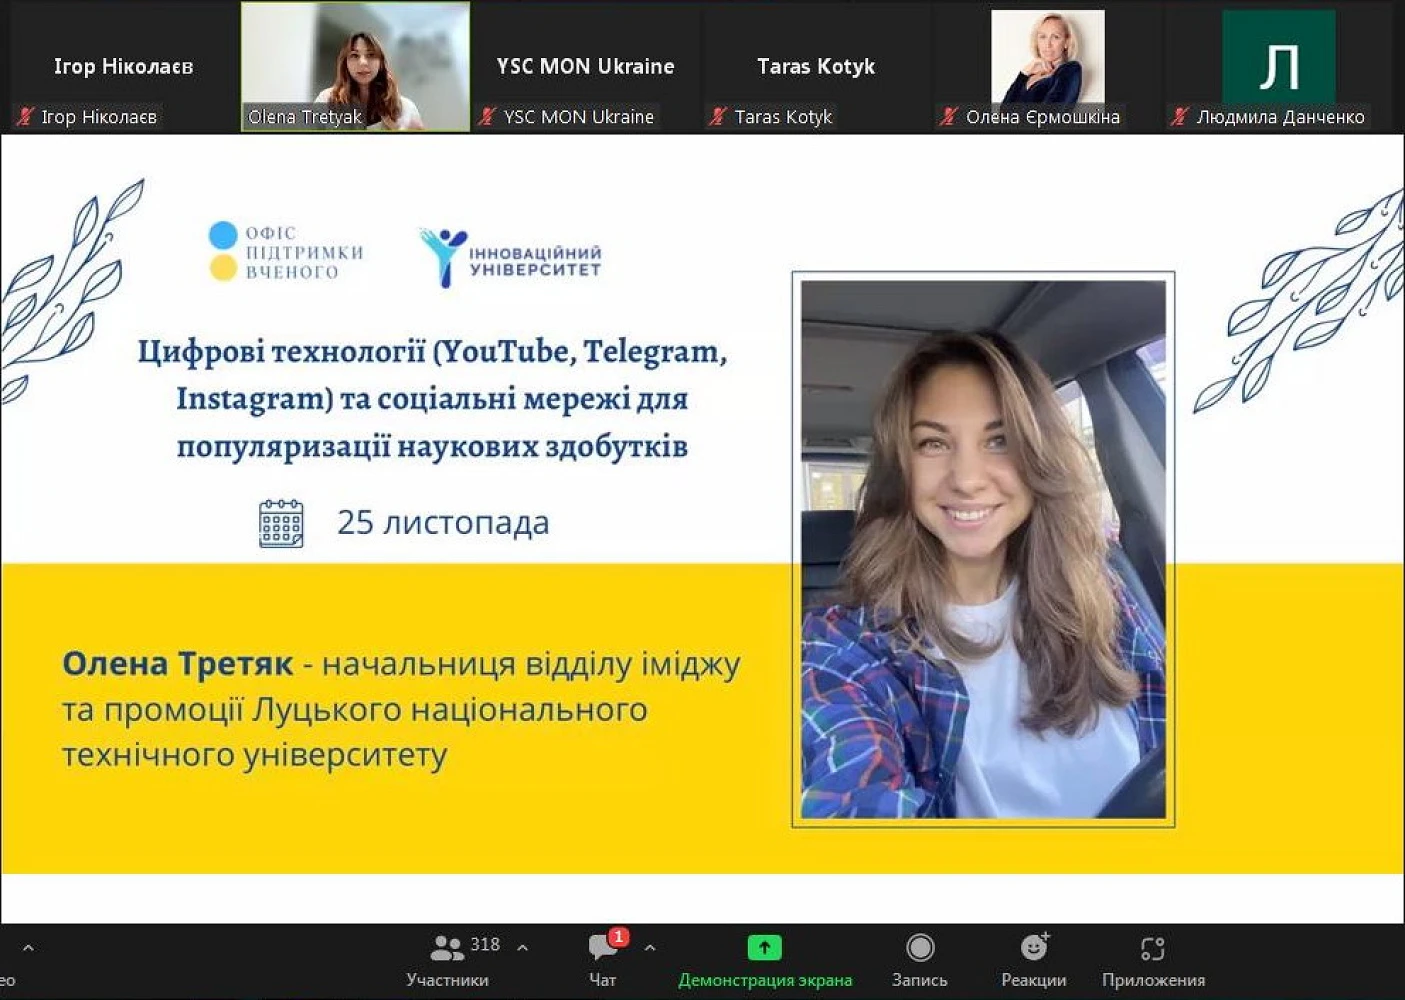Open the Приложения apps icon
The image size is (1405, 1000).
(1152, 947)
